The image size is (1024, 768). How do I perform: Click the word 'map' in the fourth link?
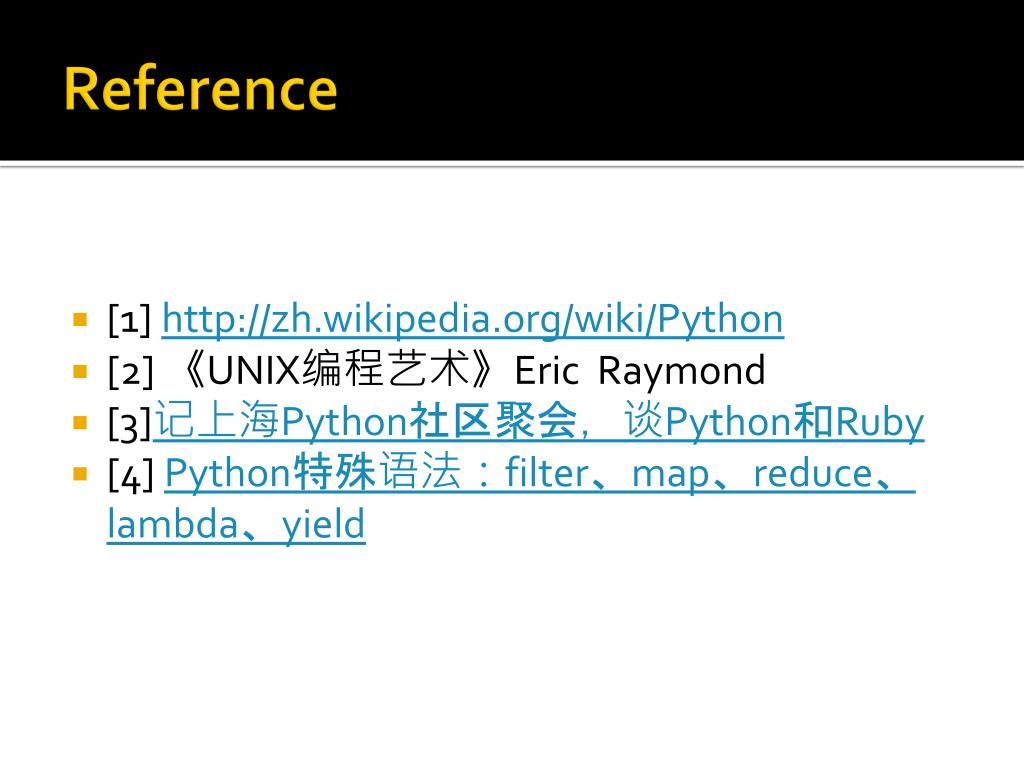coord(671,476)
